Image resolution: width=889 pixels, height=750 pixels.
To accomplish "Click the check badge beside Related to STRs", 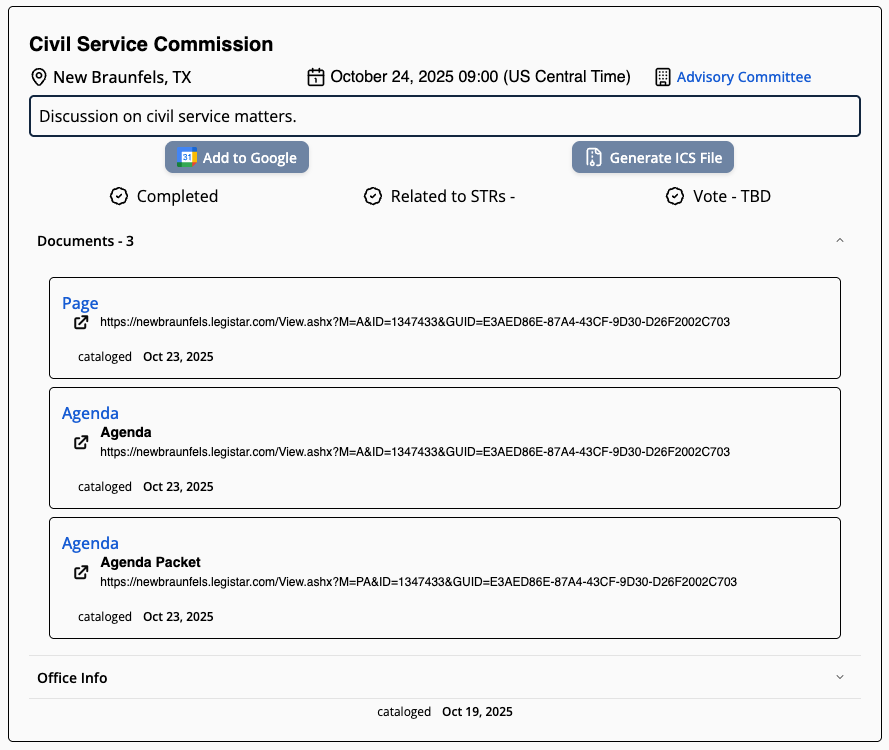I will (373, 196).
